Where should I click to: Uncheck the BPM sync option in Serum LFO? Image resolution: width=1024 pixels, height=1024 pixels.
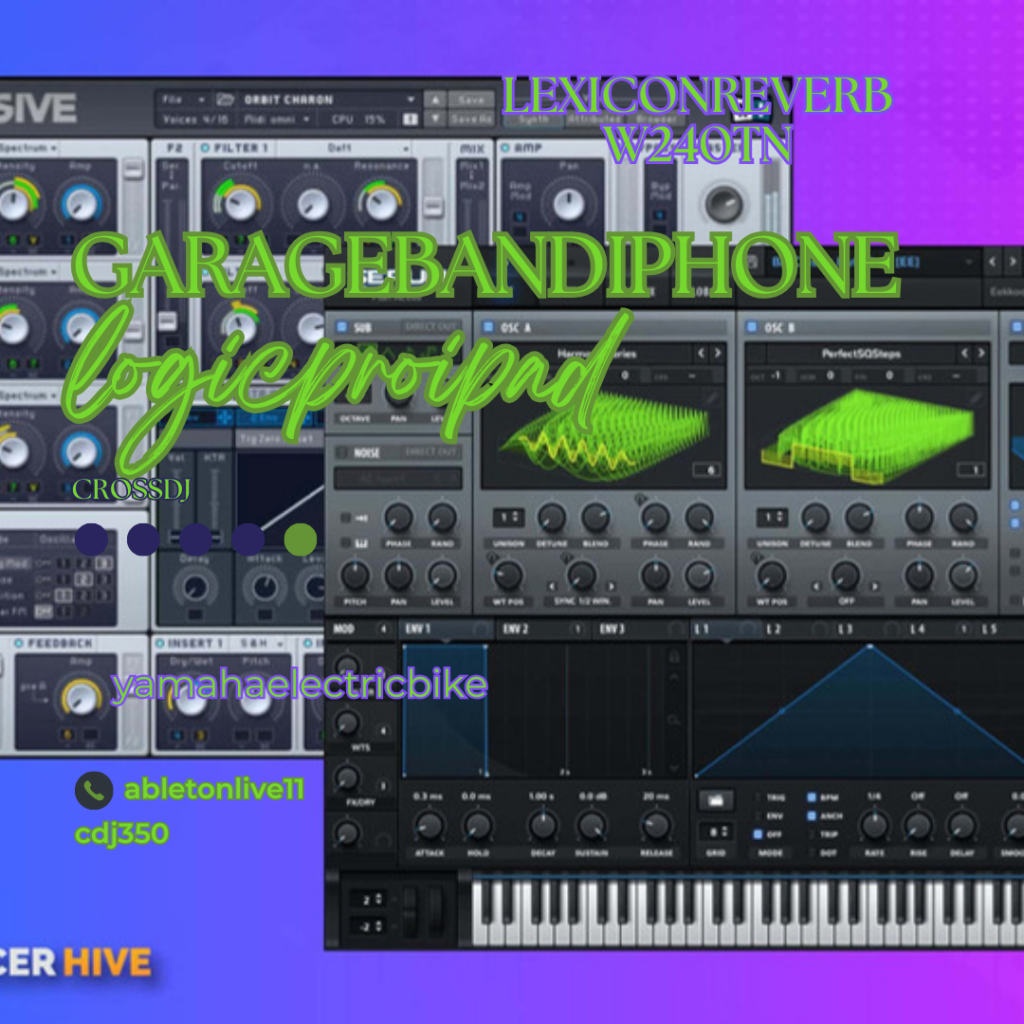tap(812, 797)
